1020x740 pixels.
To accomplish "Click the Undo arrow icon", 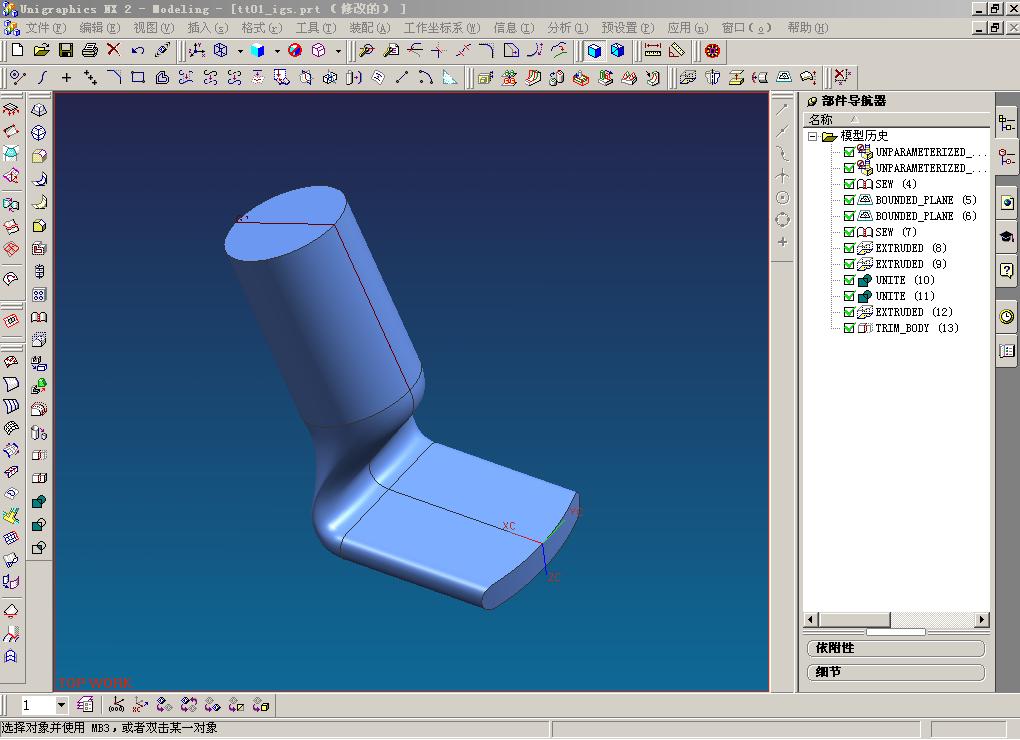I will [137, 50].
